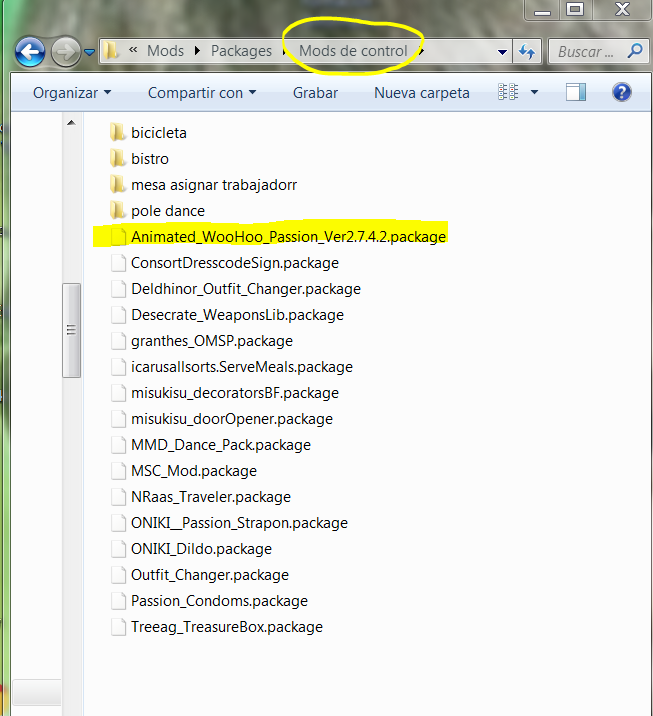
Task: Minimize the Explorer window
Action: pos(542,10)
